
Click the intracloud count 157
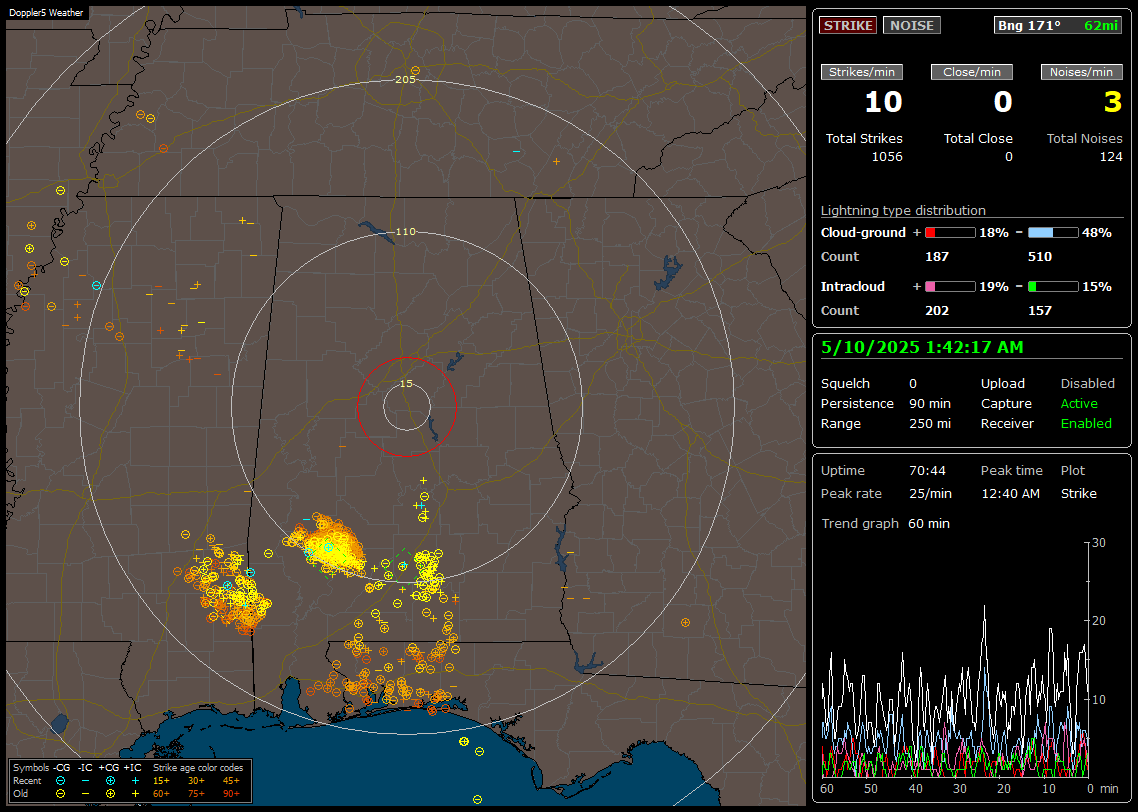click(1039, 311)
